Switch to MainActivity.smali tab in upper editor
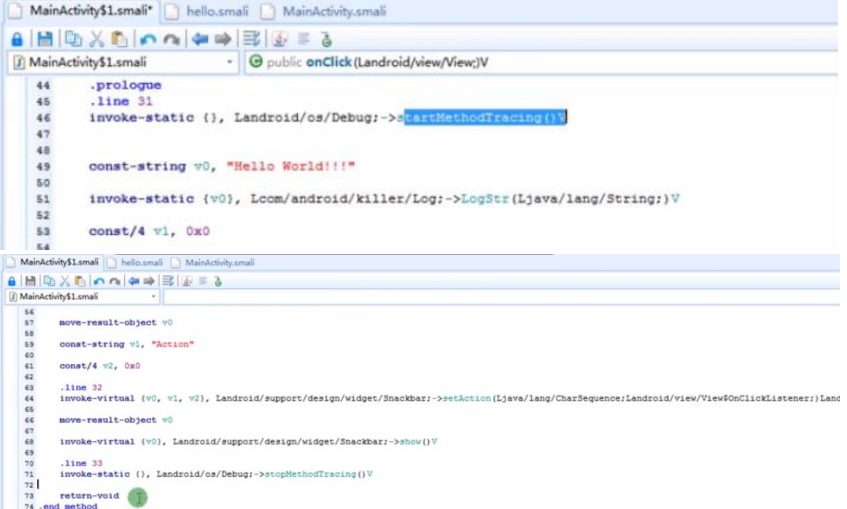 click(325, 11)
